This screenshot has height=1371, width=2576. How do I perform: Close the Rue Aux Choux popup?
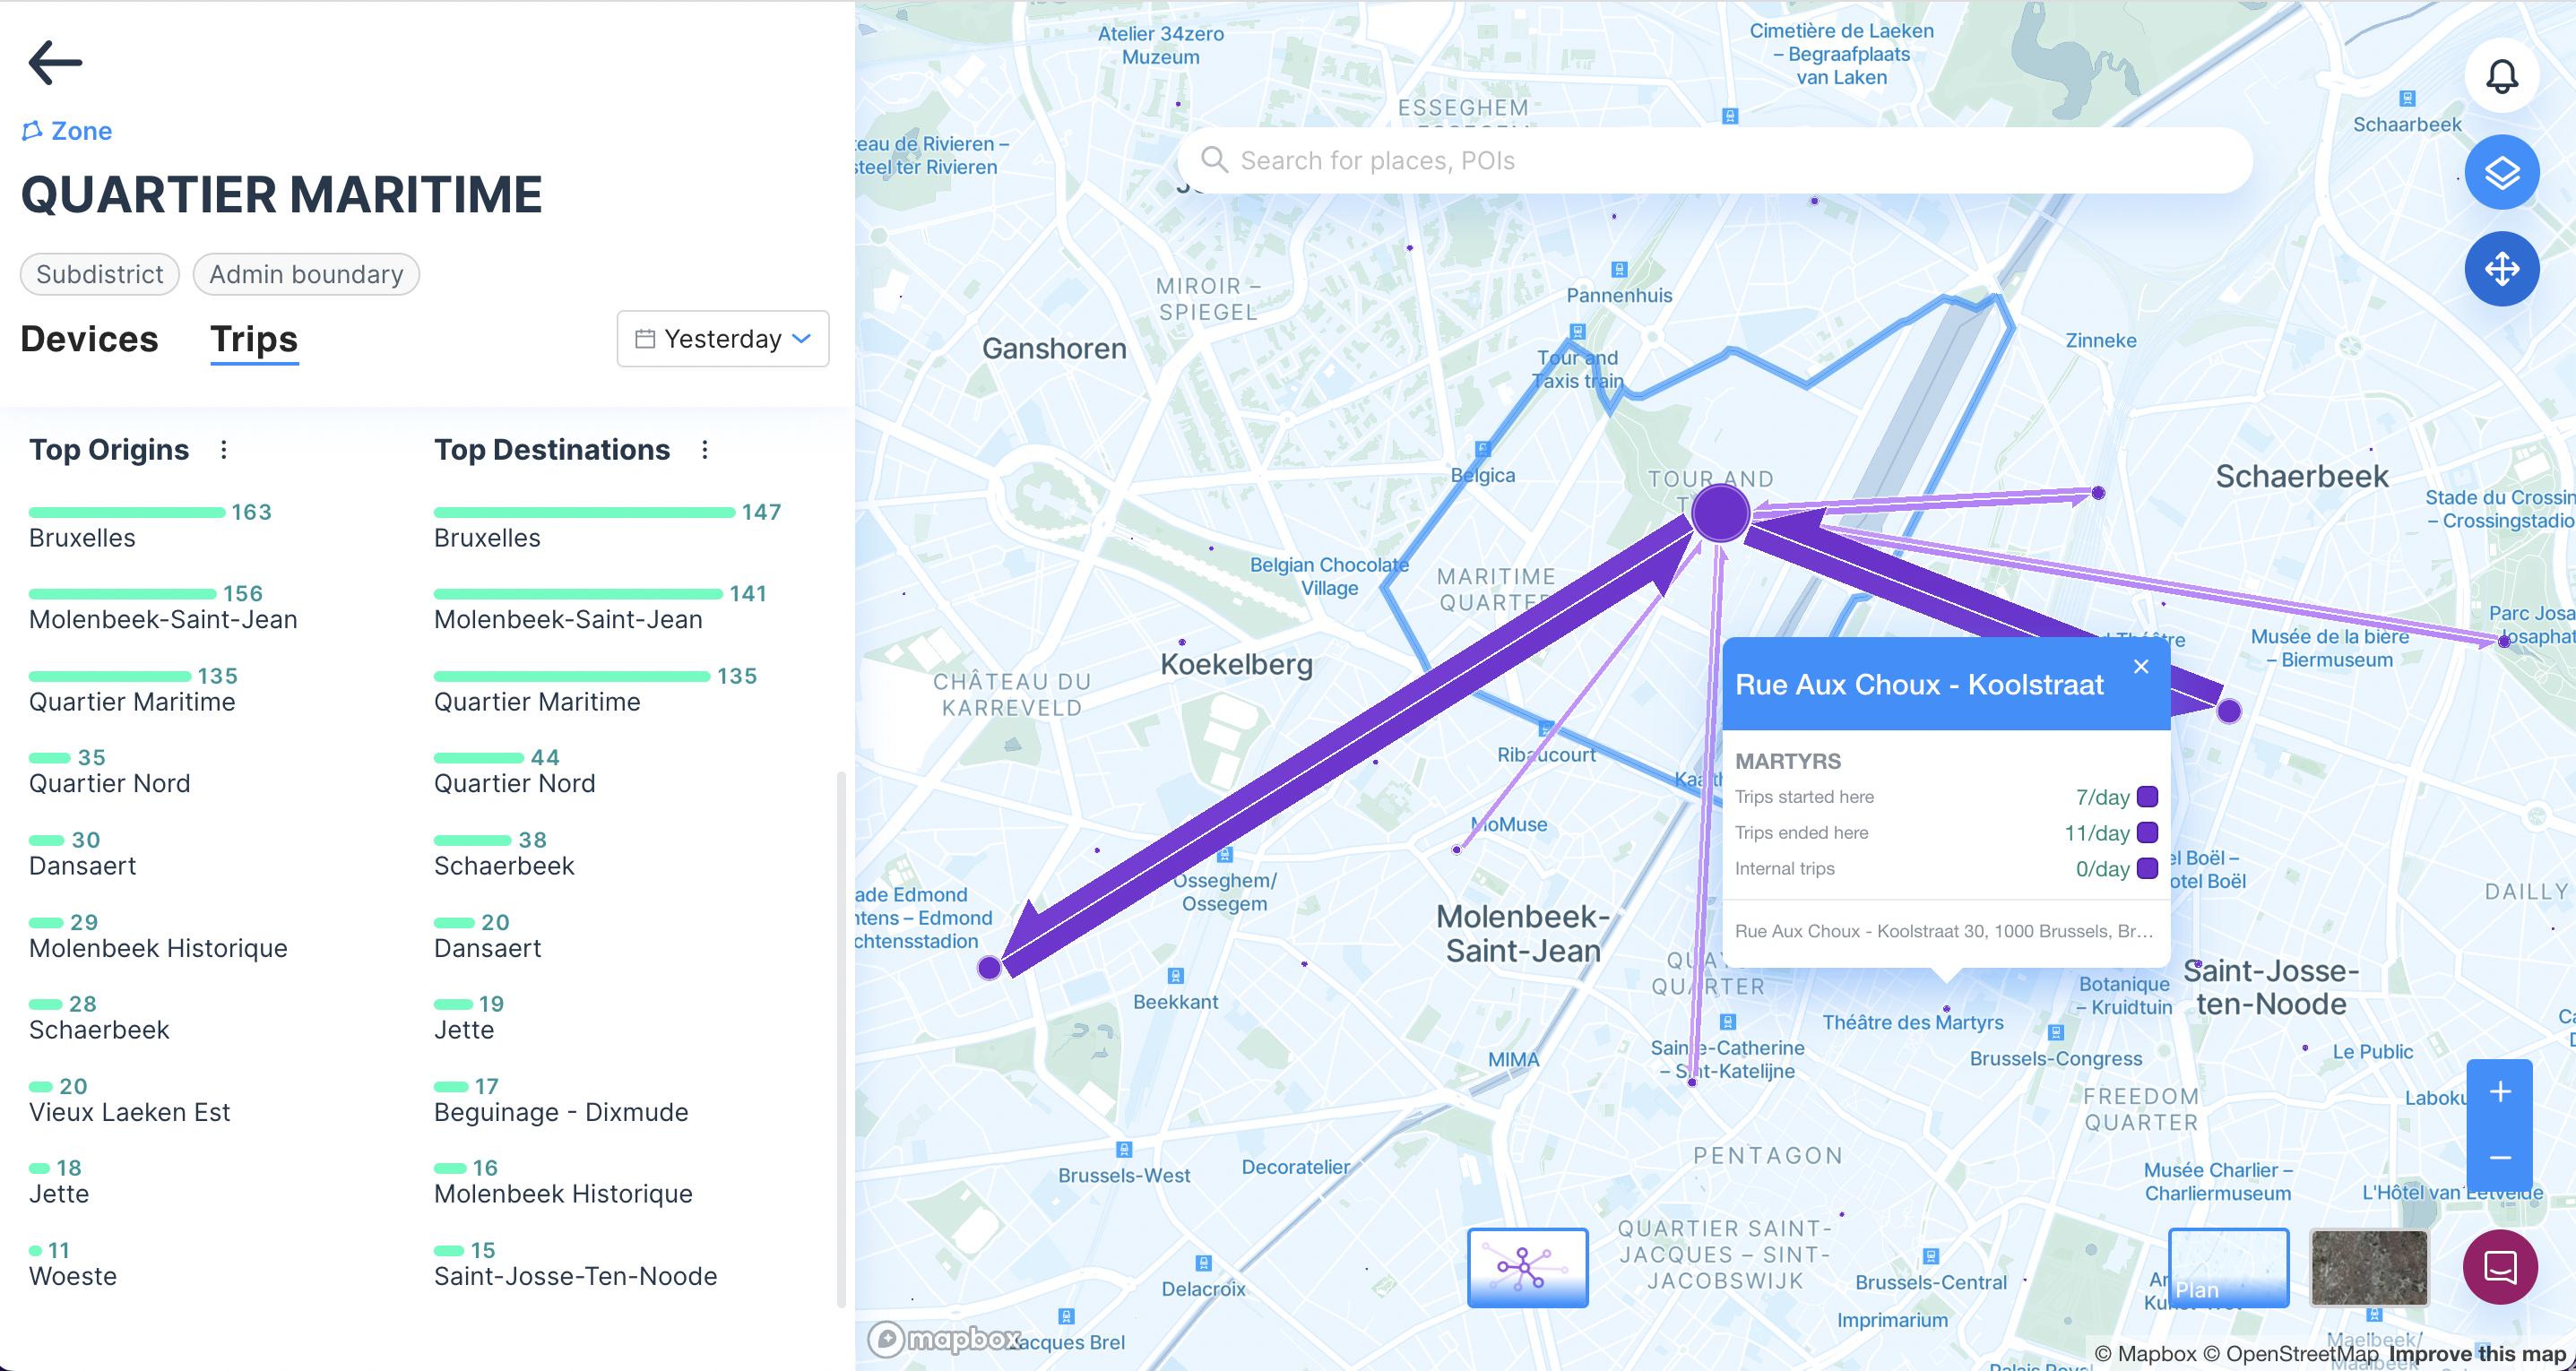pyautogui.click(x=2141, y=667)
